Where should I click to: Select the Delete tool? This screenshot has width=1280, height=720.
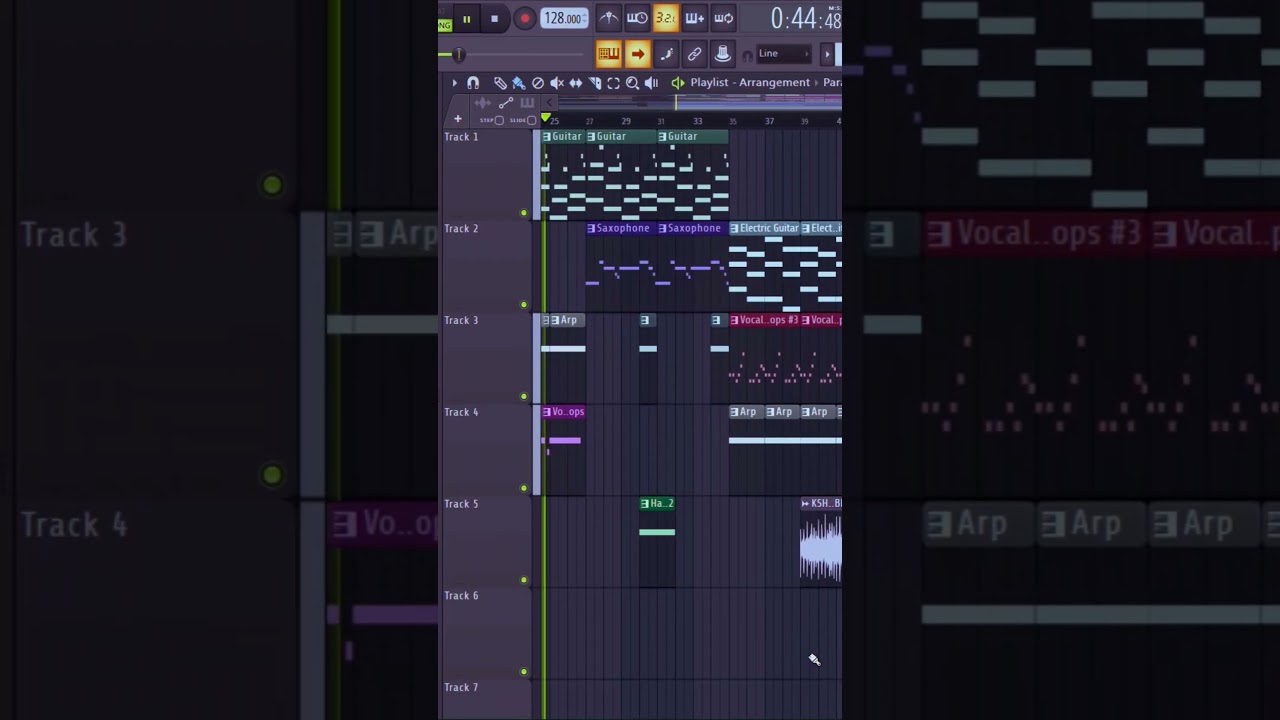point(538,83)
